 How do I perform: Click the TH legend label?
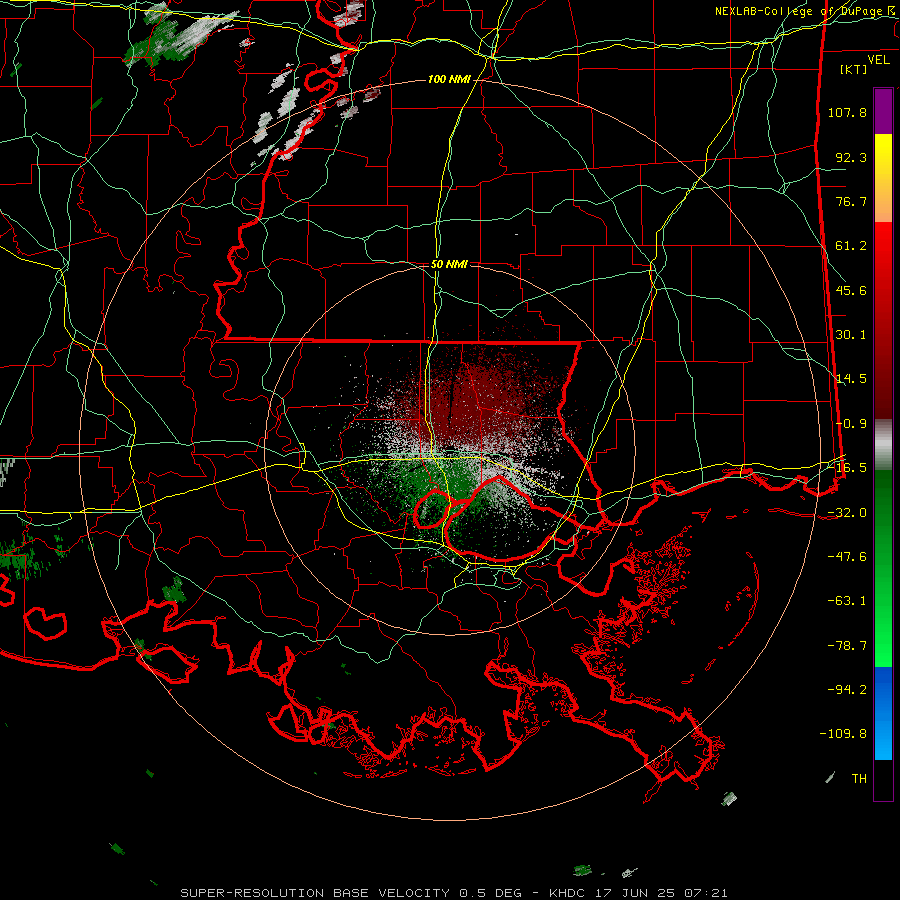pyautogui.click(x=859, y=779)
